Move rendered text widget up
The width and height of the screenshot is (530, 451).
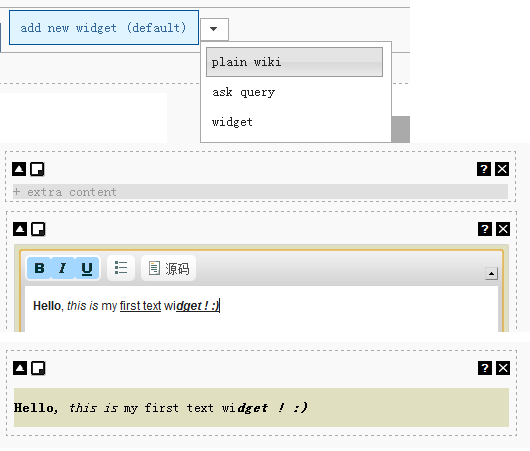coord(20,368)
